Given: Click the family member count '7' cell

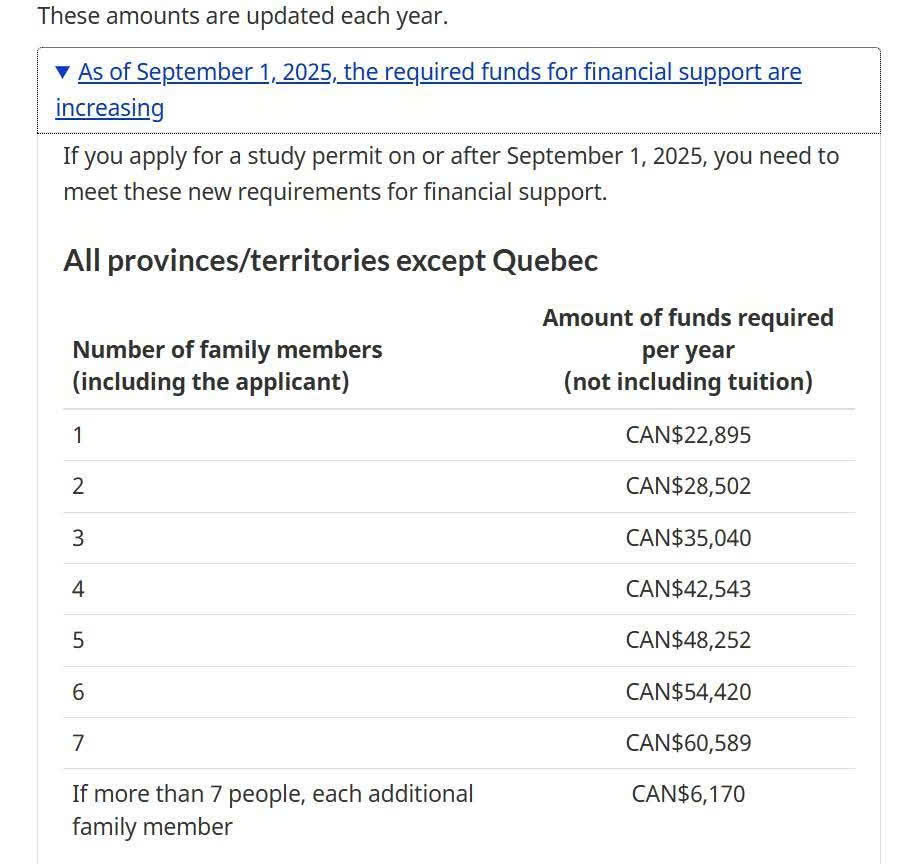Looking at the screenshot, I should 78,743.
